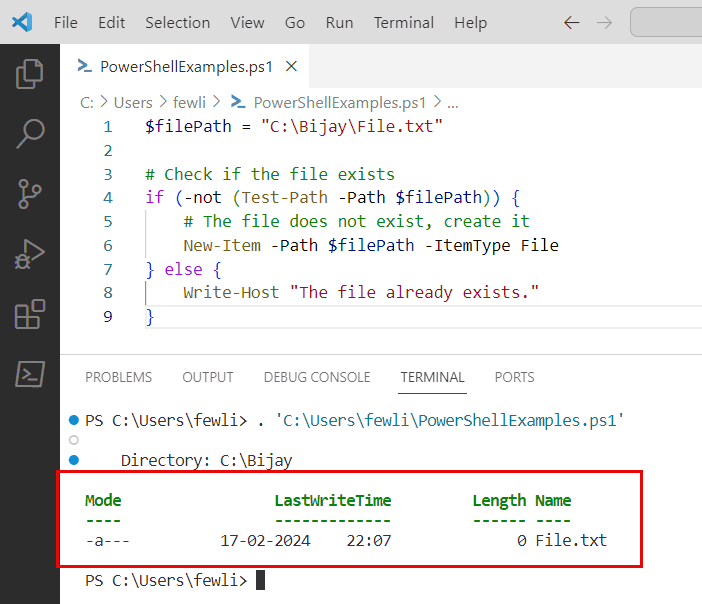Click 'Directory: C:\Bijay' in terminal

pyautogui.click(x=206, y=460)
